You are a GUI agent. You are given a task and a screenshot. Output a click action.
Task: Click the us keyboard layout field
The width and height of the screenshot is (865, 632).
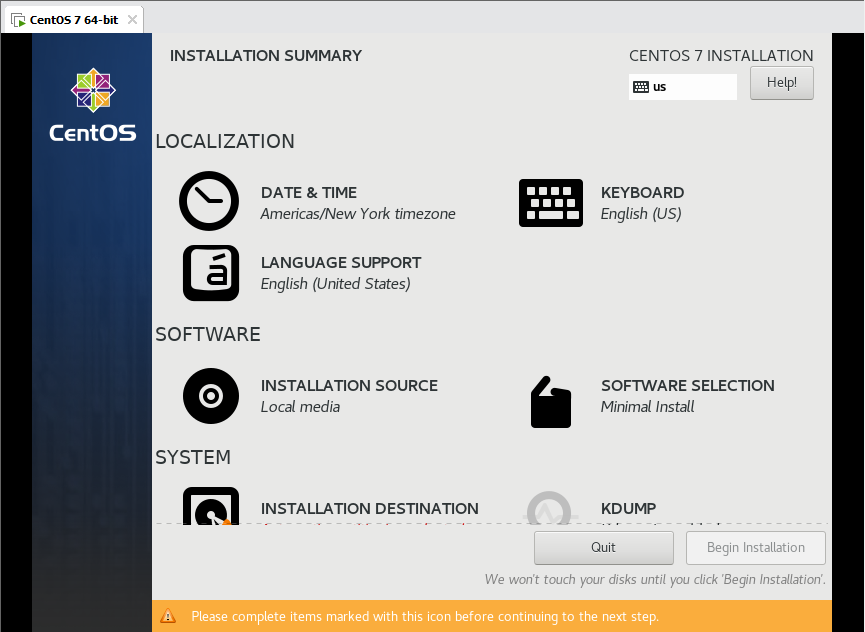tap(683, 87)
